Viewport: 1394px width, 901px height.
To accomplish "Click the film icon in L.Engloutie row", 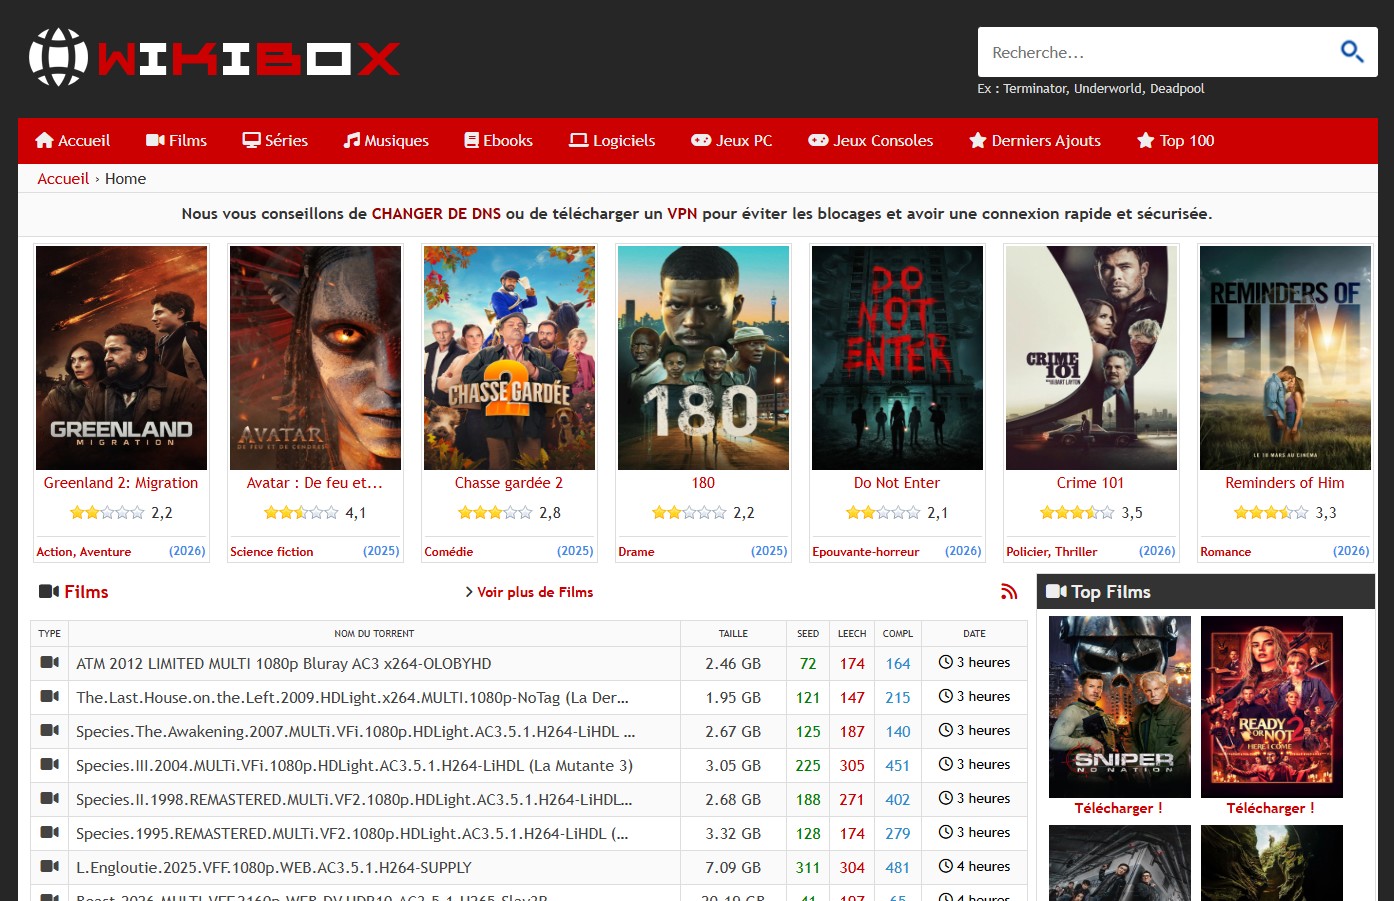I will pyautogui.click(x=49, y=867).
